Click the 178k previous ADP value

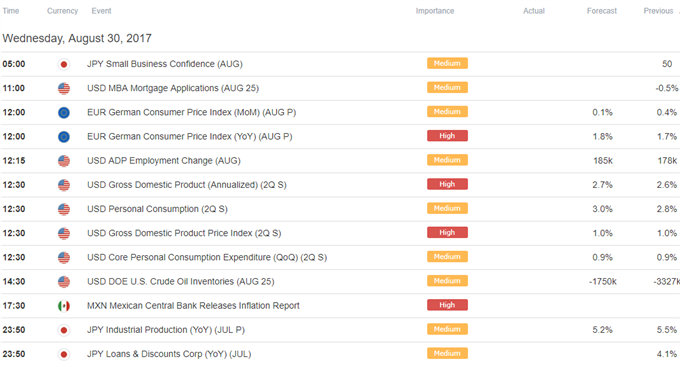click(667, 161)
